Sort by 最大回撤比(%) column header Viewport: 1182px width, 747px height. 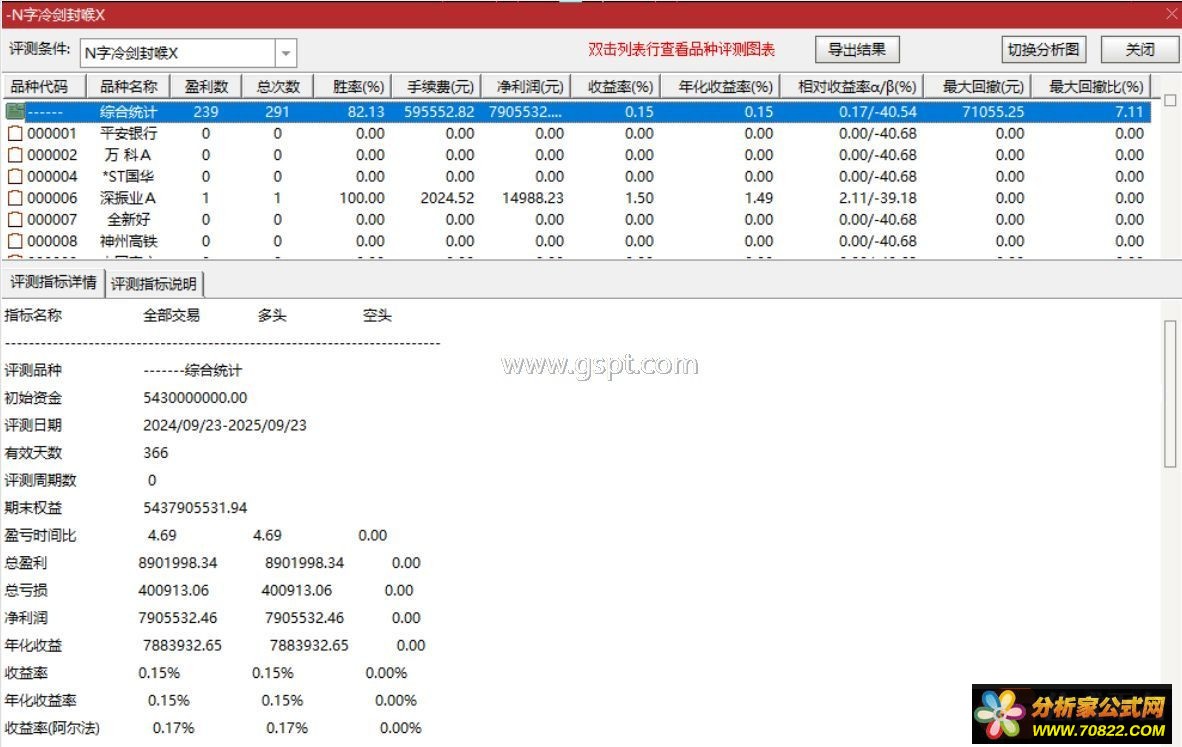click(x=1092, y=87)
